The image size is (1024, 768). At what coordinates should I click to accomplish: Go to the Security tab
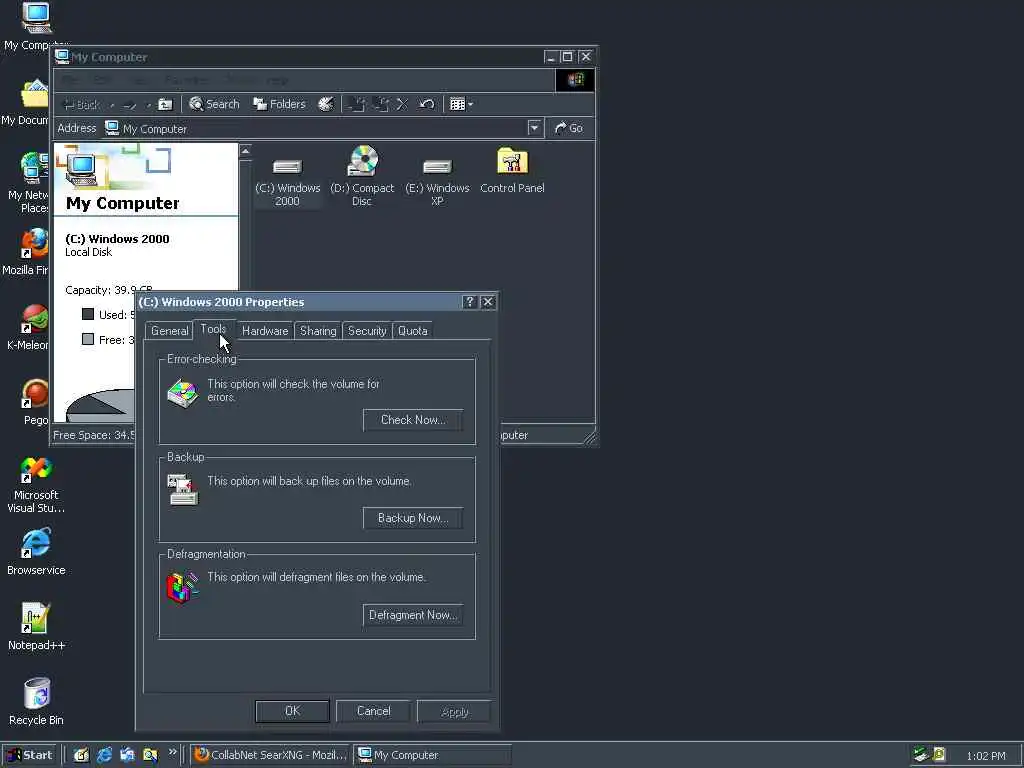[367, 331]
